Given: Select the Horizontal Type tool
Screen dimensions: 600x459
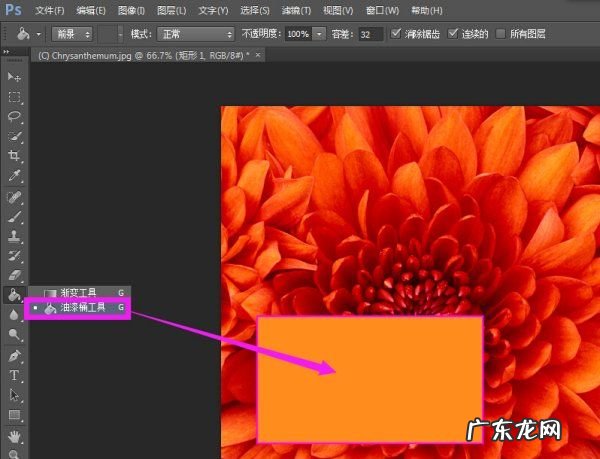Looking at the screenshot, I should 14,376.
